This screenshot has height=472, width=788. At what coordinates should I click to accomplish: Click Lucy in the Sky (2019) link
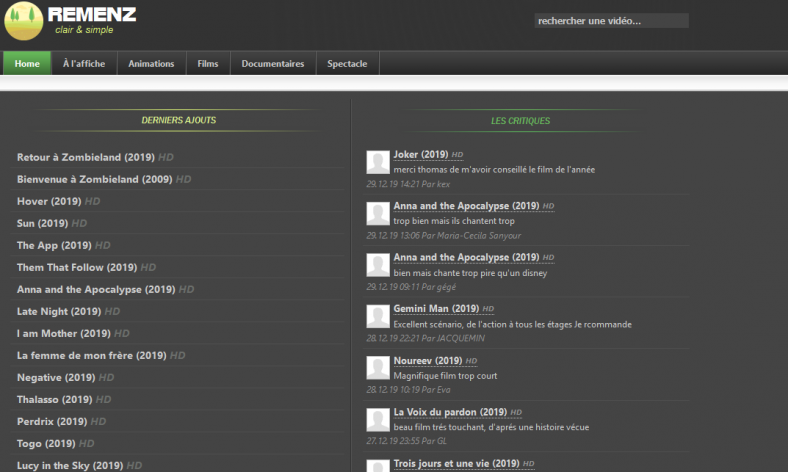[x=69, y=465]
